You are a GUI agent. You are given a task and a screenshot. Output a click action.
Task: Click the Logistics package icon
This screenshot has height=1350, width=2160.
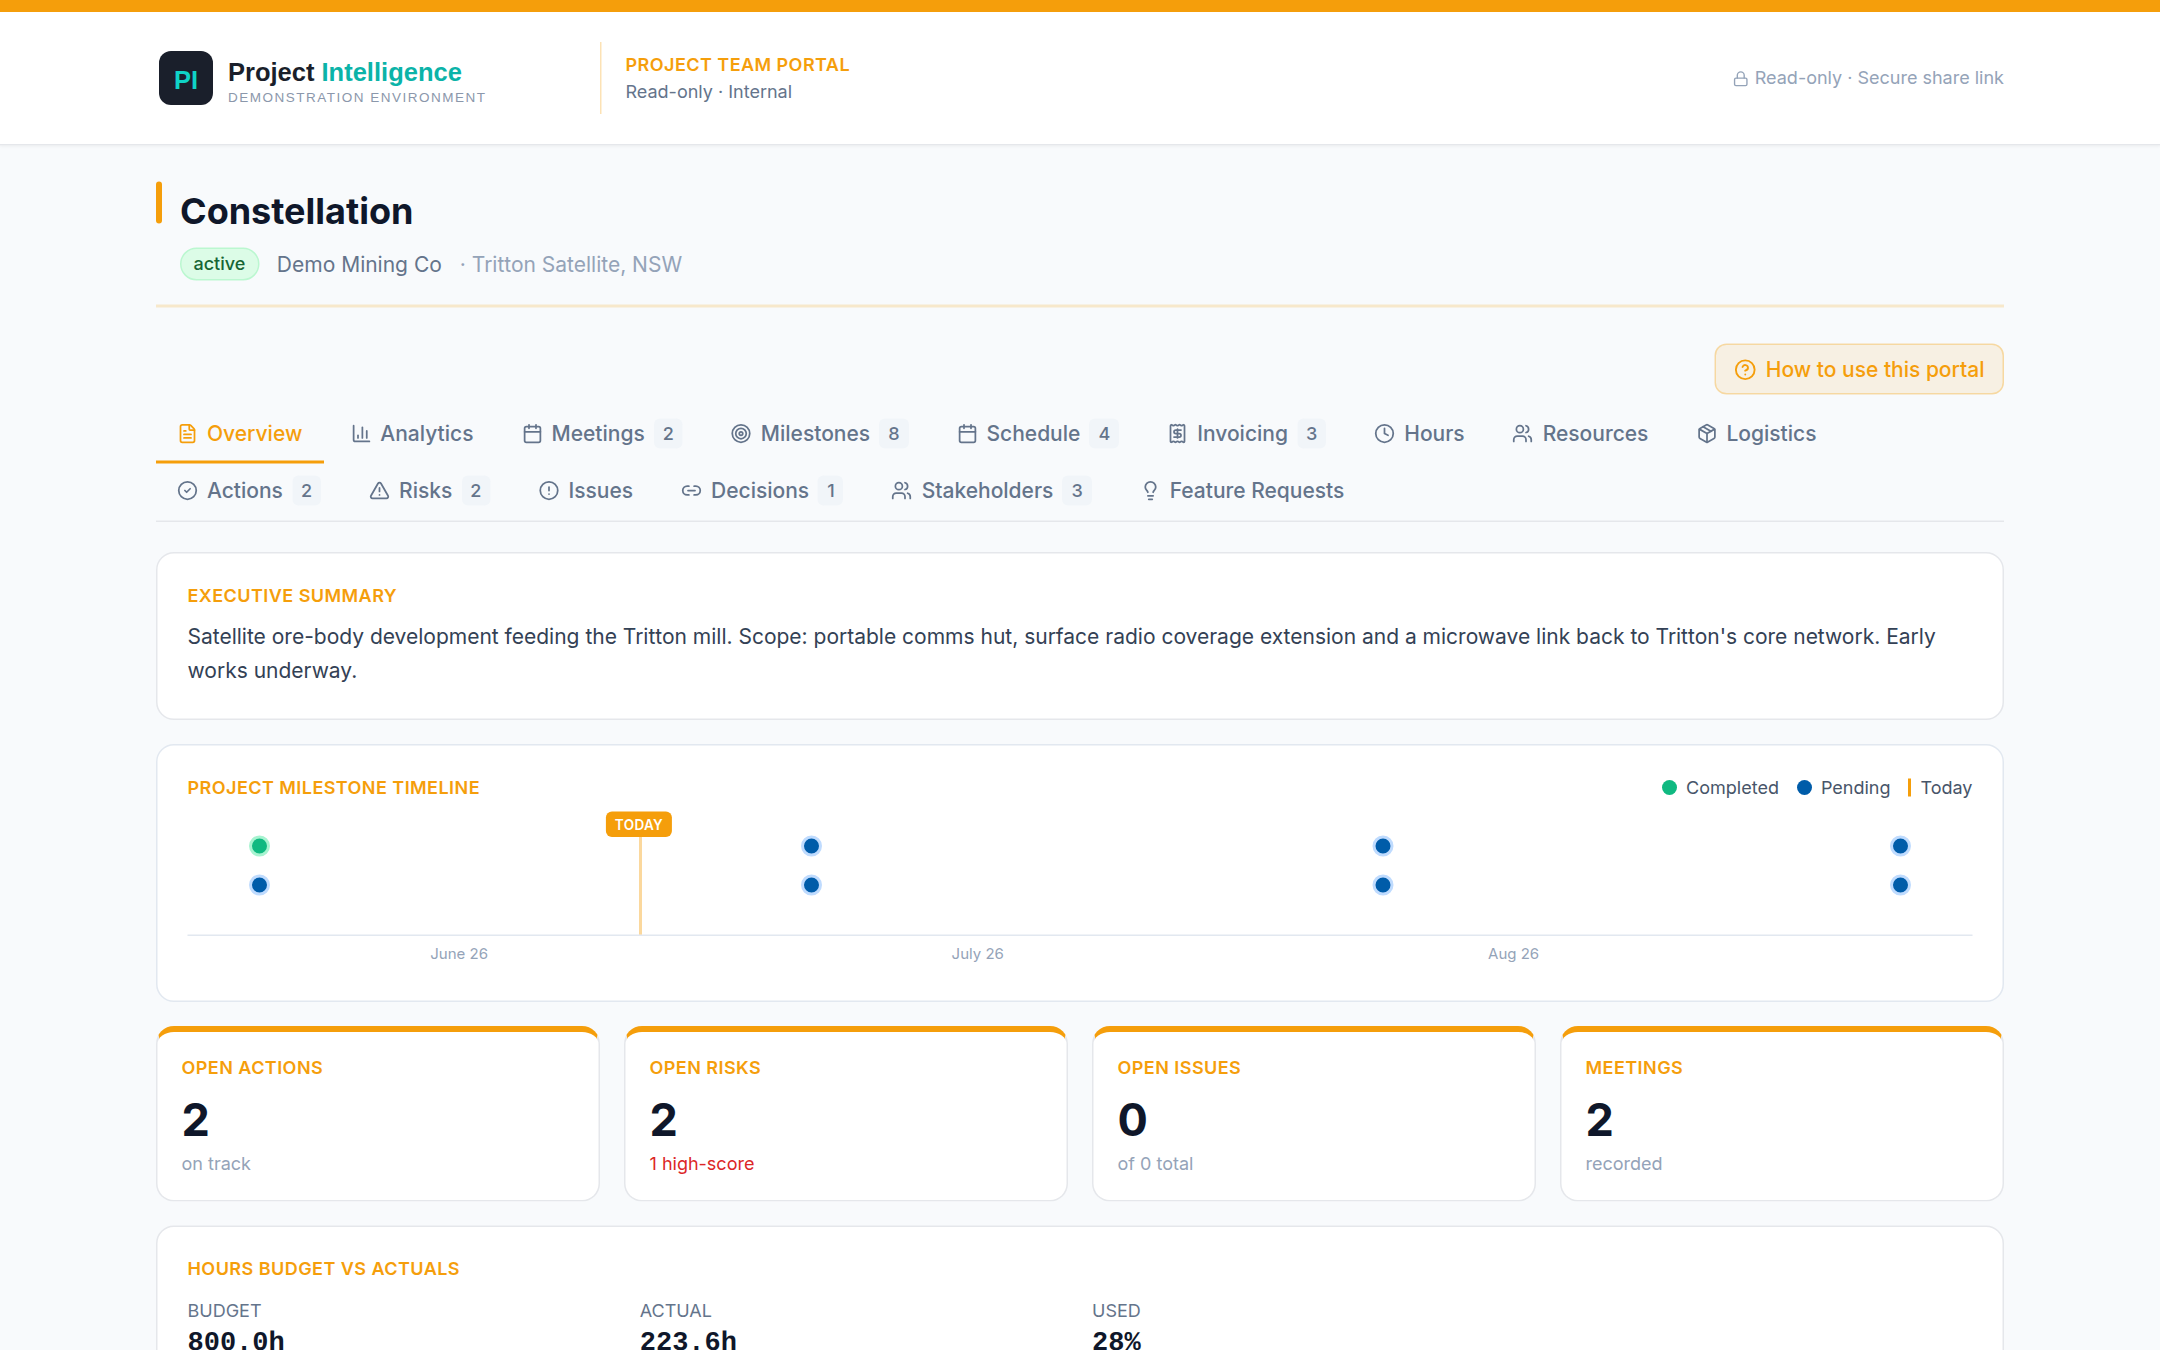(x=1707, y=434)
